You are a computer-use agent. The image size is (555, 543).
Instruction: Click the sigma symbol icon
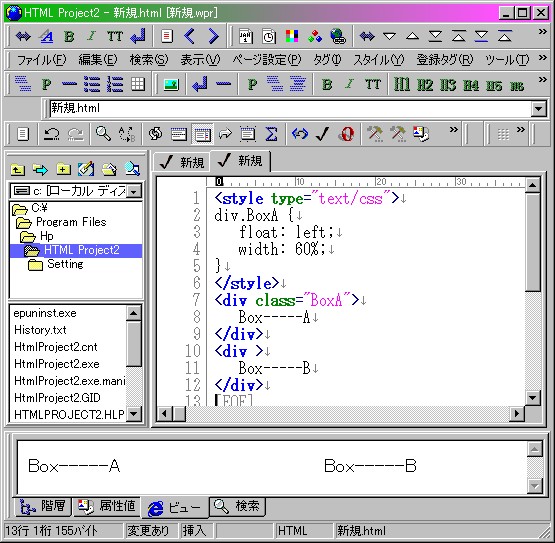tap(271, 134)
